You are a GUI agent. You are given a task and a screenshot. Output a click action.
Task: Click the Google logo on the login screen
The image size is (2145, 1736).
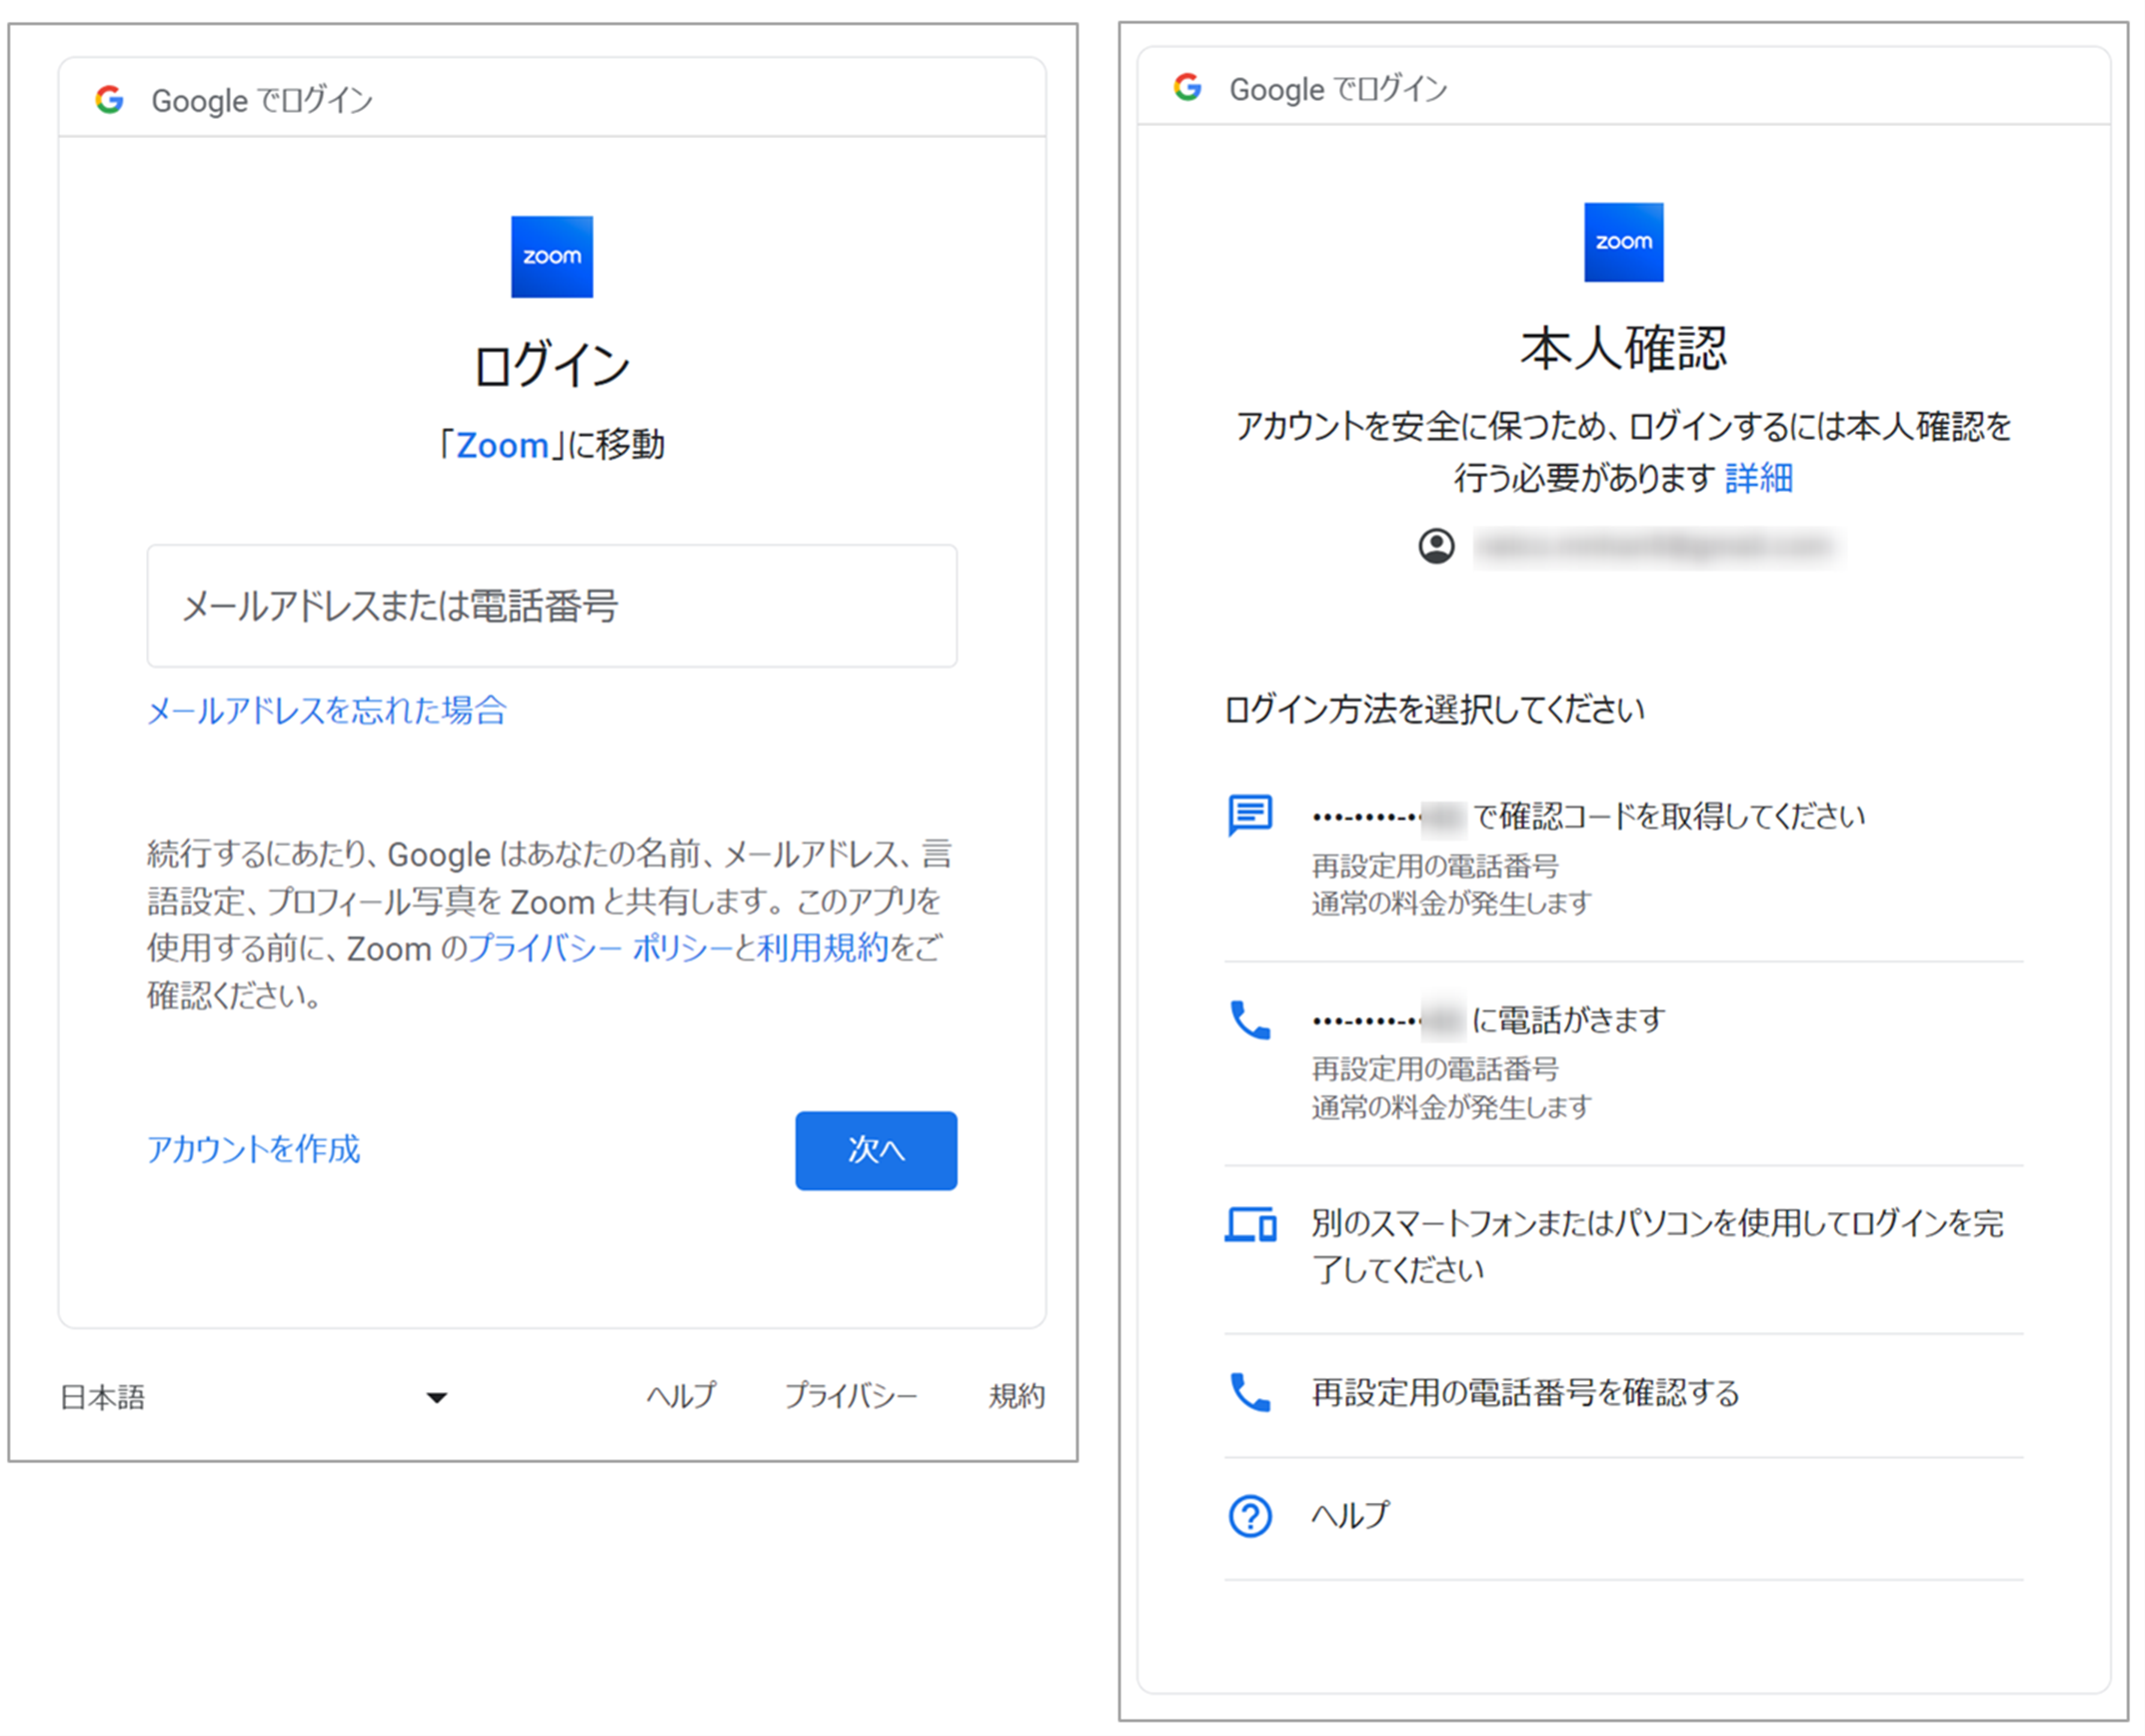[x=110, y=99]
